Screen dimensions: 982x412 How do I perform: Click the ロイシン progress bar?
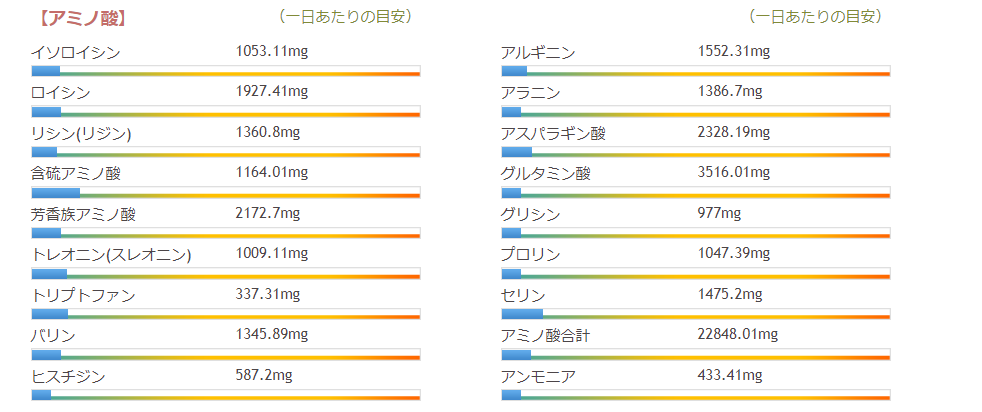225,112
